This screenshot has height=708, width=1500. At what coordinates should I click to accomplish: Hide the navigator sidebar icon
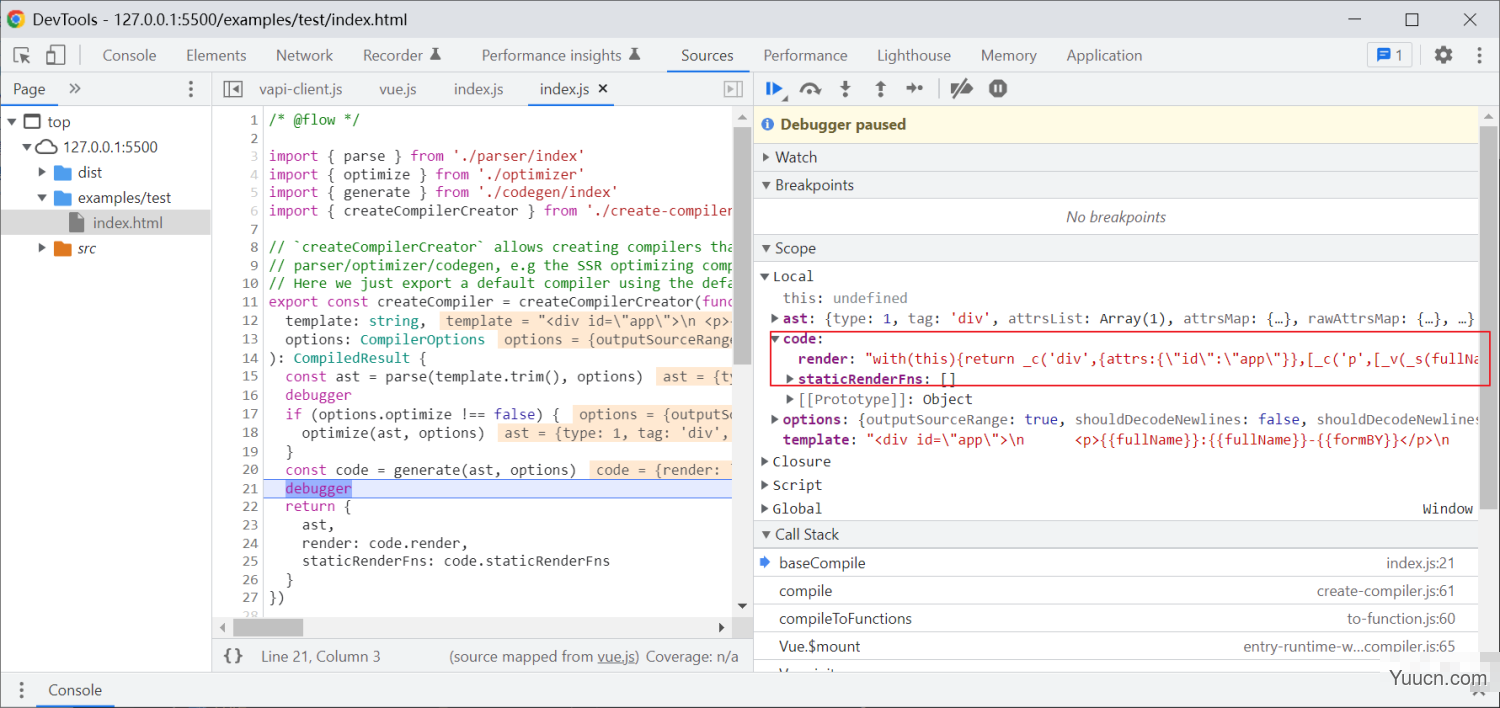tap(233, 89)
